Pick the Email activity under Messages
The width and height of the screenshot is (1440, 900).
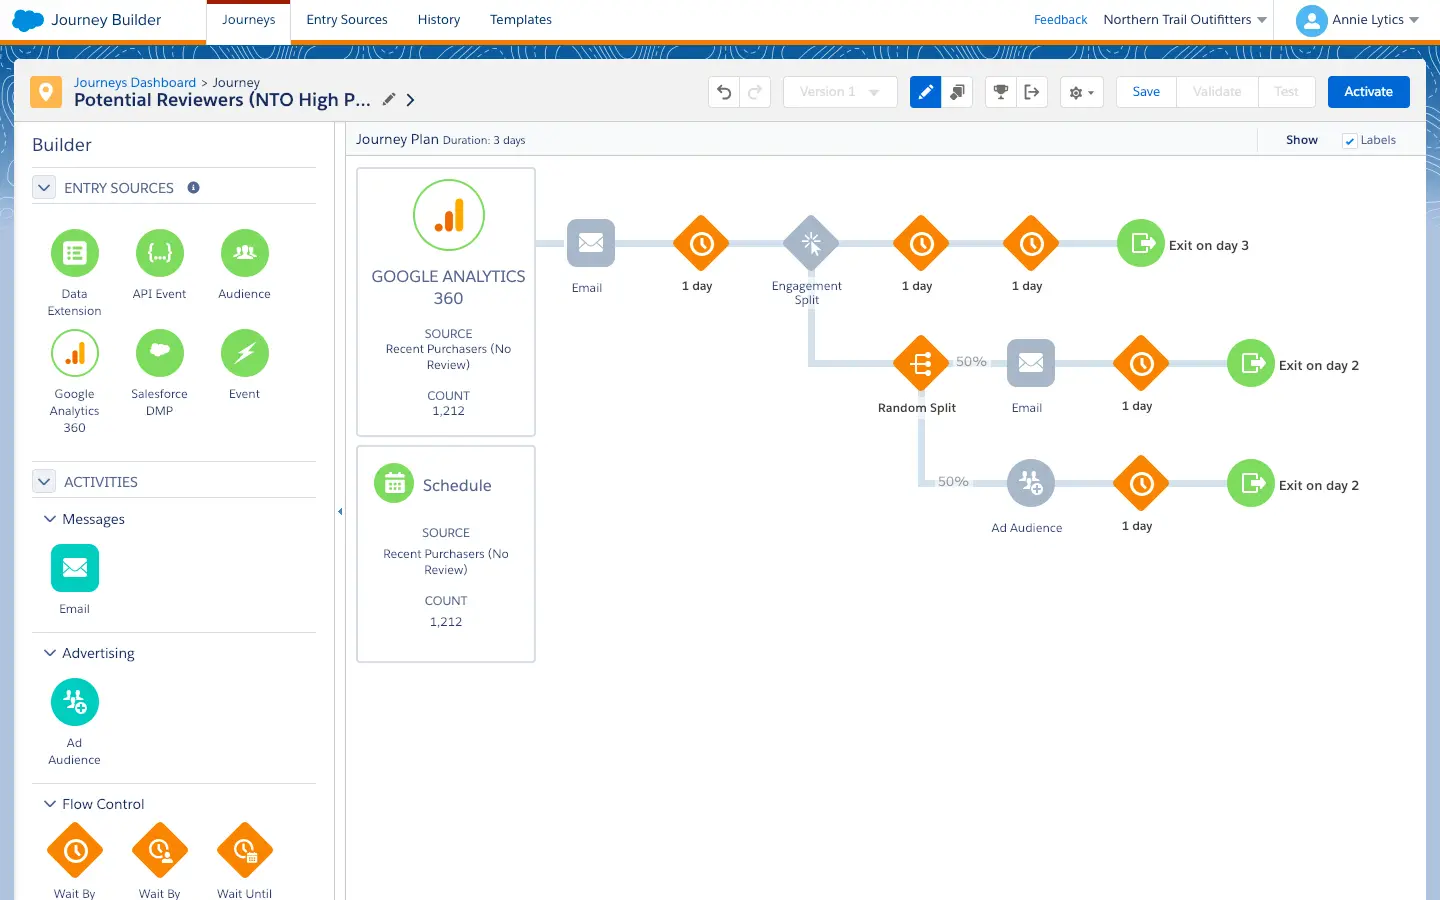coord(75,568)
